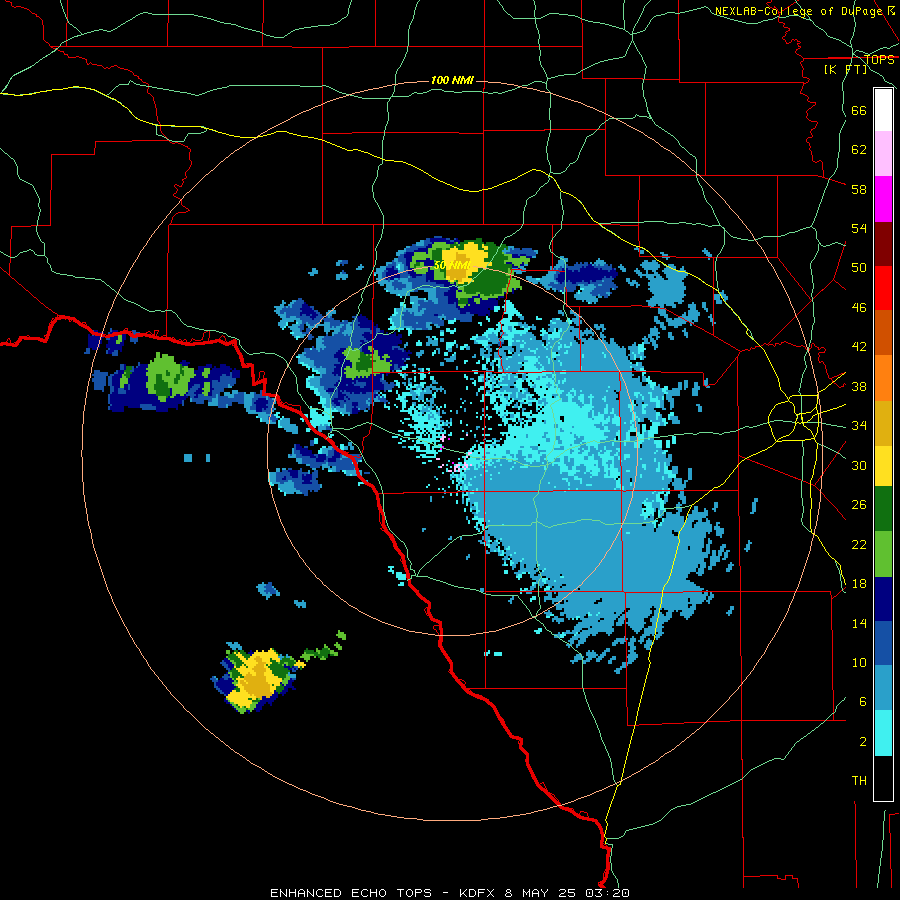Viewport: 900px width, 900px height.
Task: Select the 14 value on legend scale
Action: click(859, 623)
